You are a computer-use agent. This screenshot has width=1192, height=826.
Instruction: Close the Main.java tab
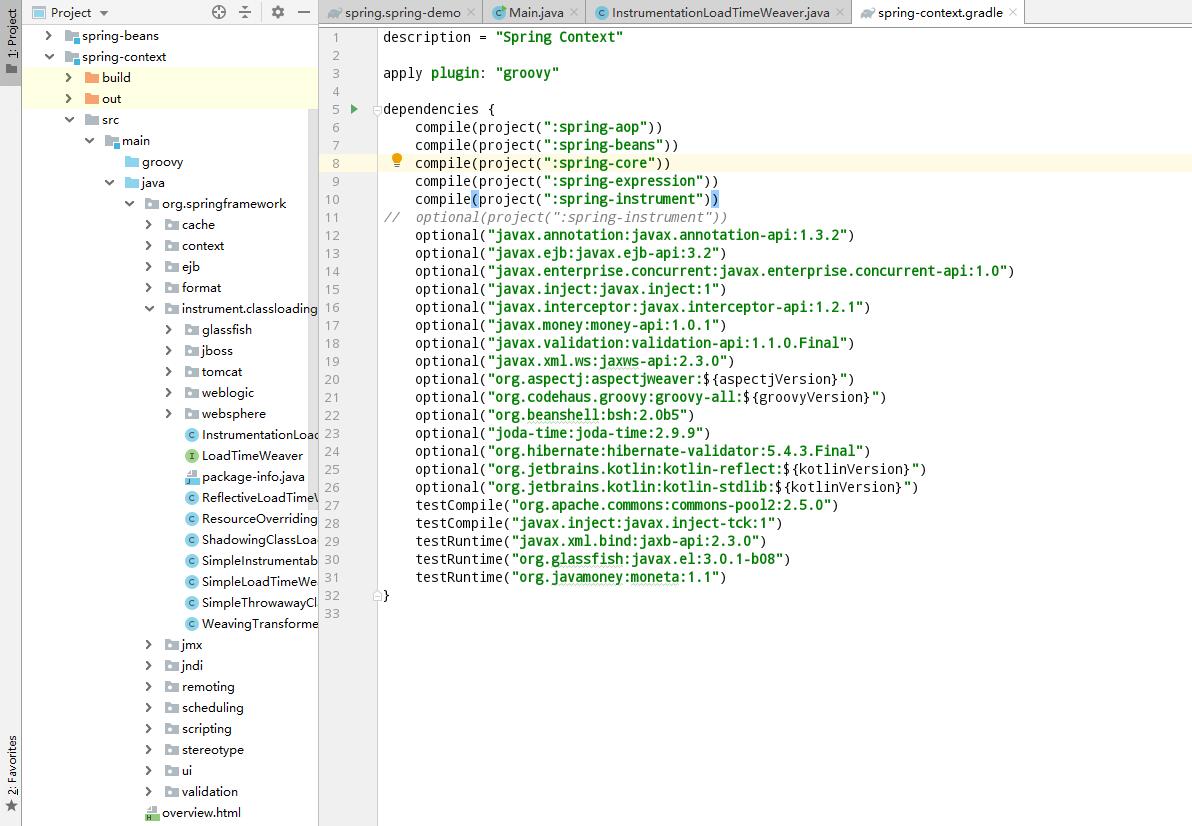(x=574, y=12)
